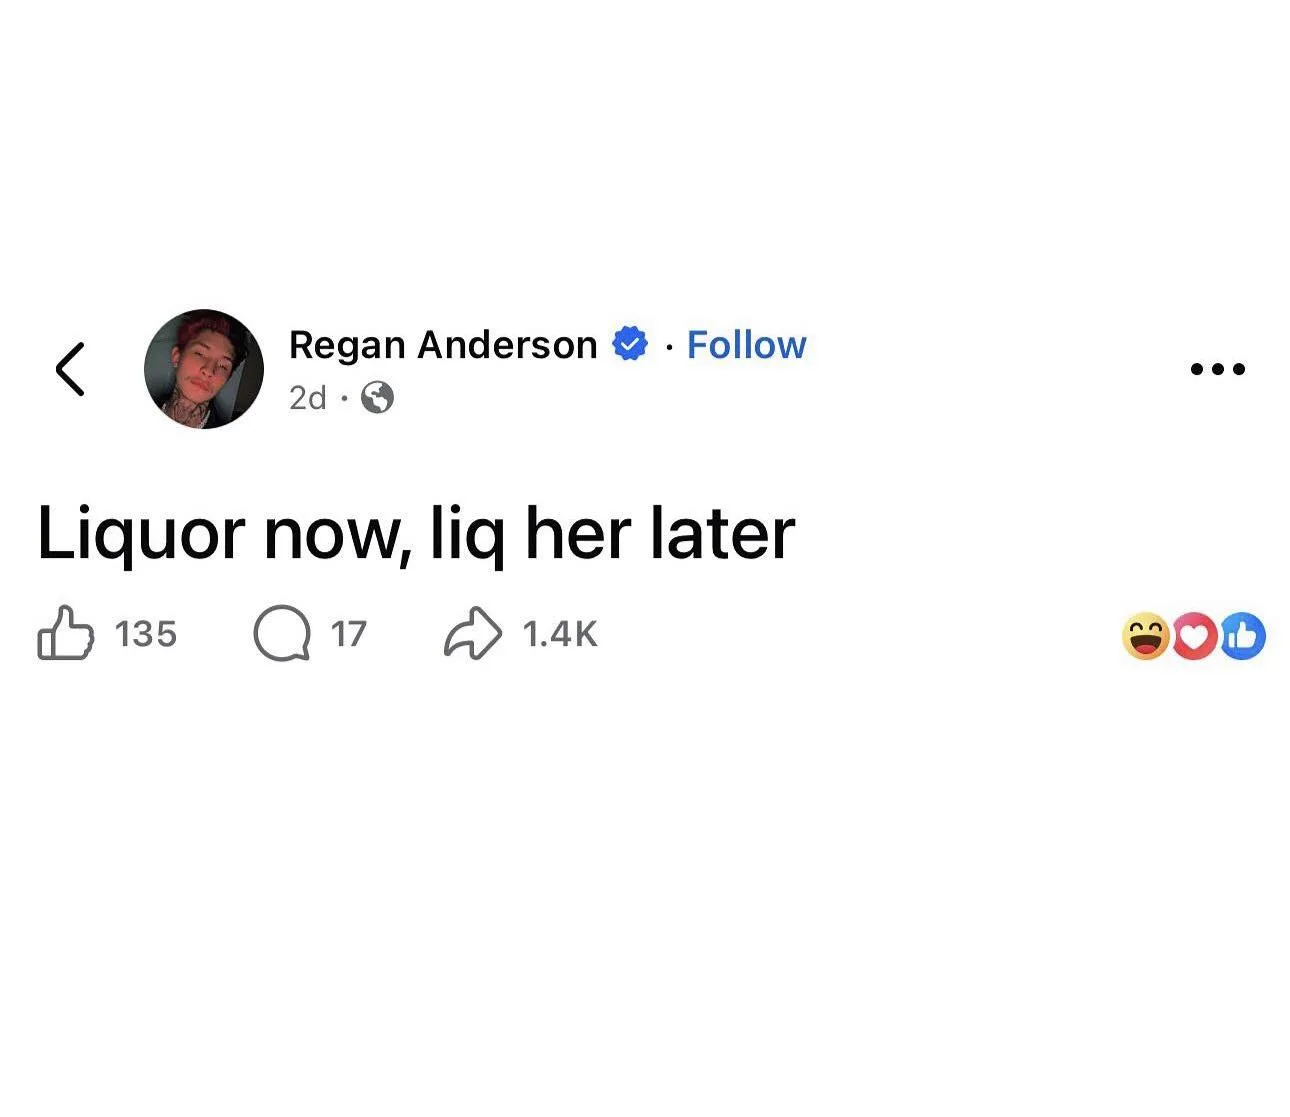Open the three-dot more options menu

pyautogui.click(x=1218, y=369)
